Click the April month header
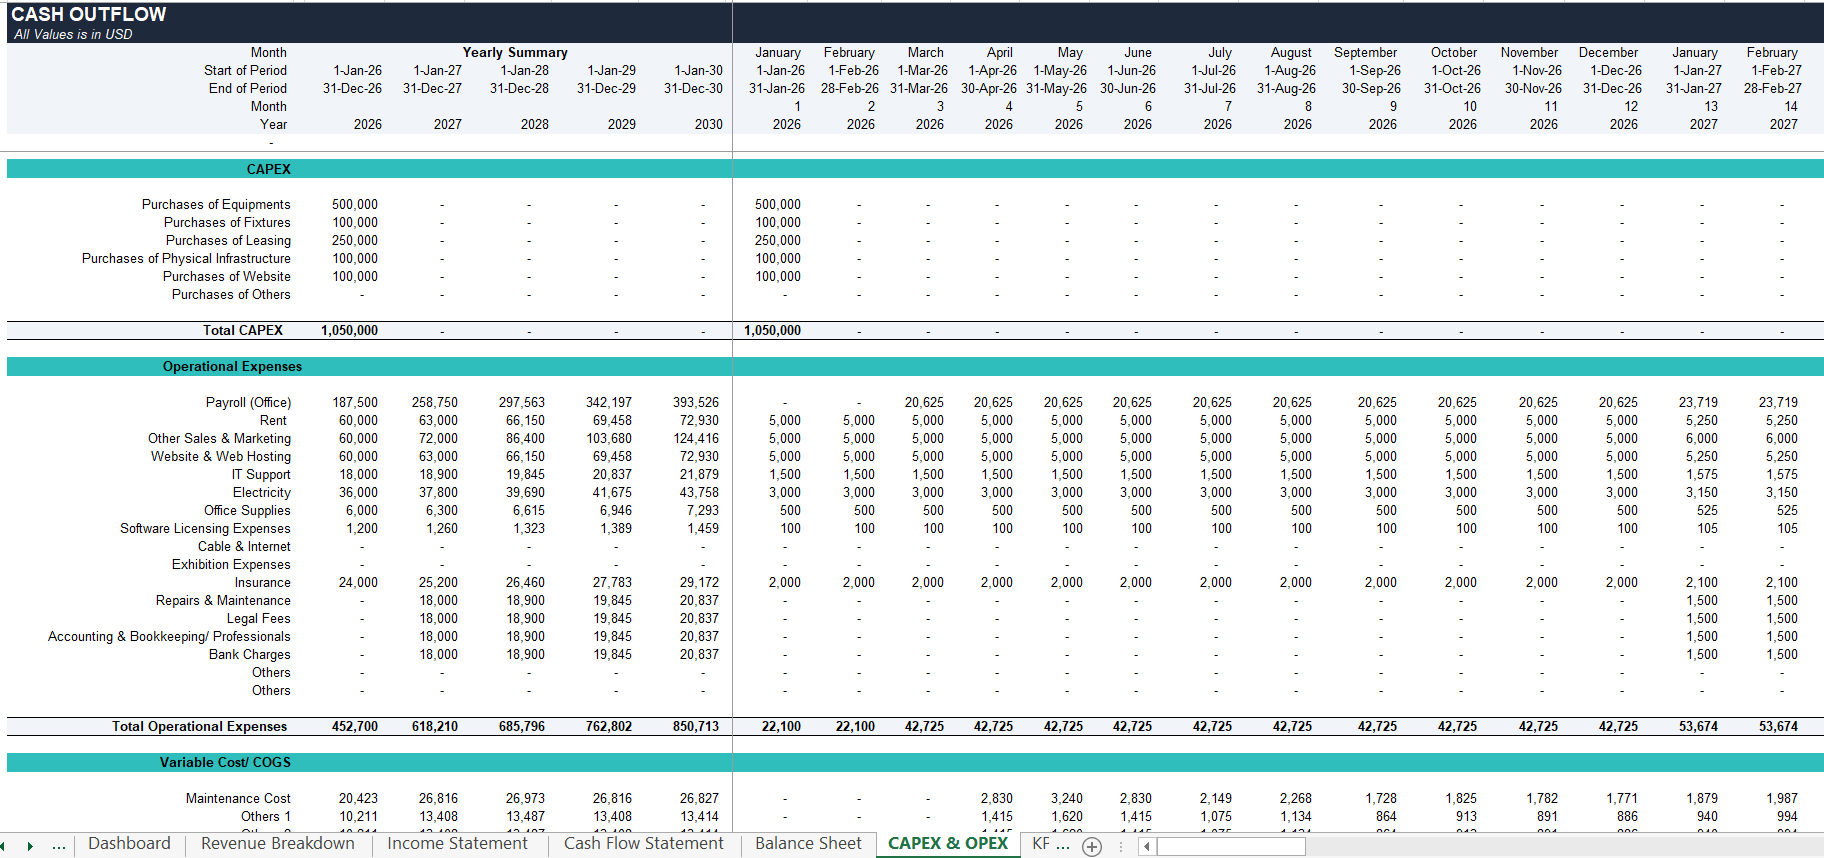This screenshot has height=858, width=1824. point(999,52)
